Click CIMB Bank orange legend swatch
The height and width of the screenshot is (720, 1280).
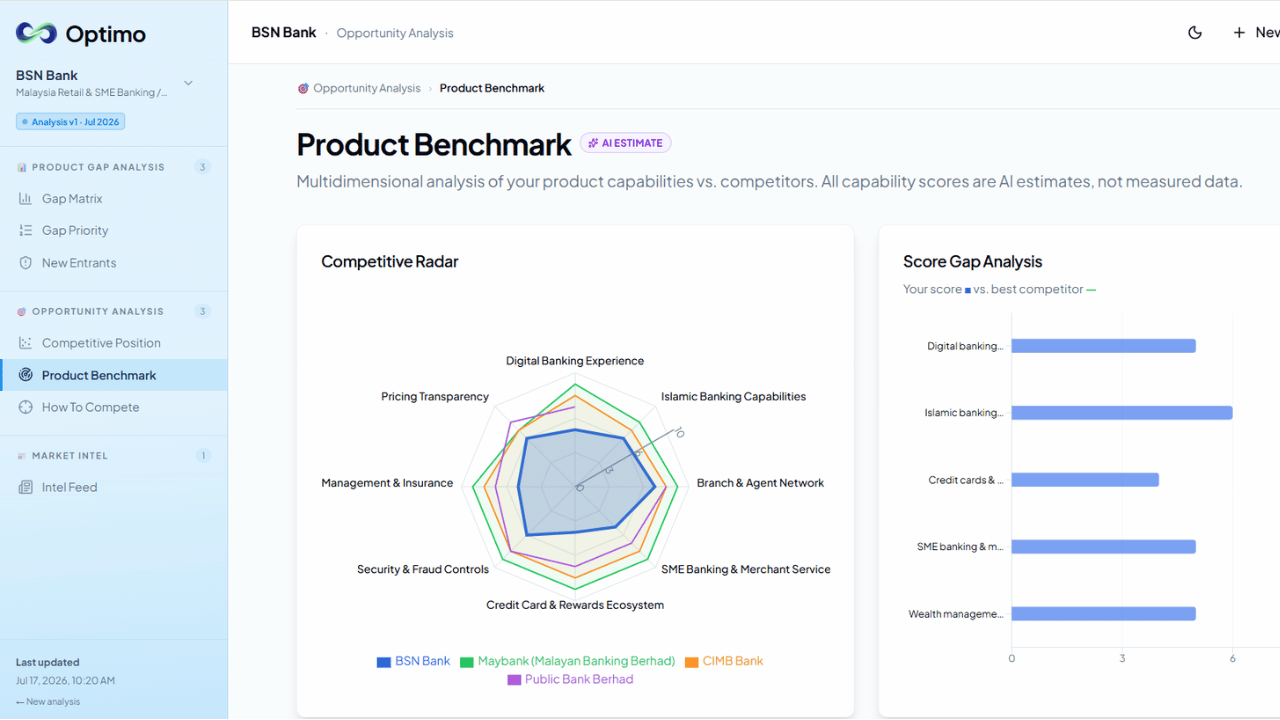[692, 662]
